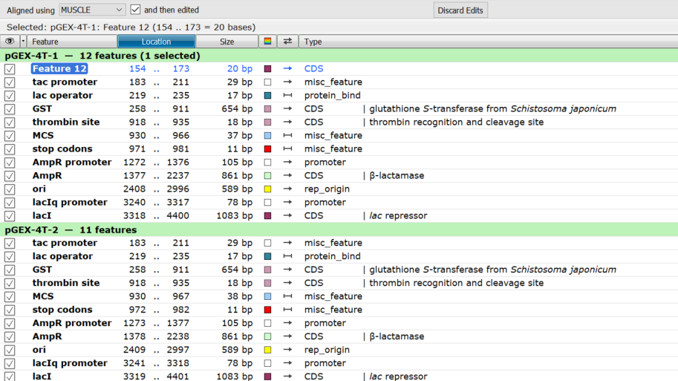This screenshot has width=678, height=381.
Task: Toggle the checkbox for MCS in pGEX-4T-2
Action: (10, 297)
